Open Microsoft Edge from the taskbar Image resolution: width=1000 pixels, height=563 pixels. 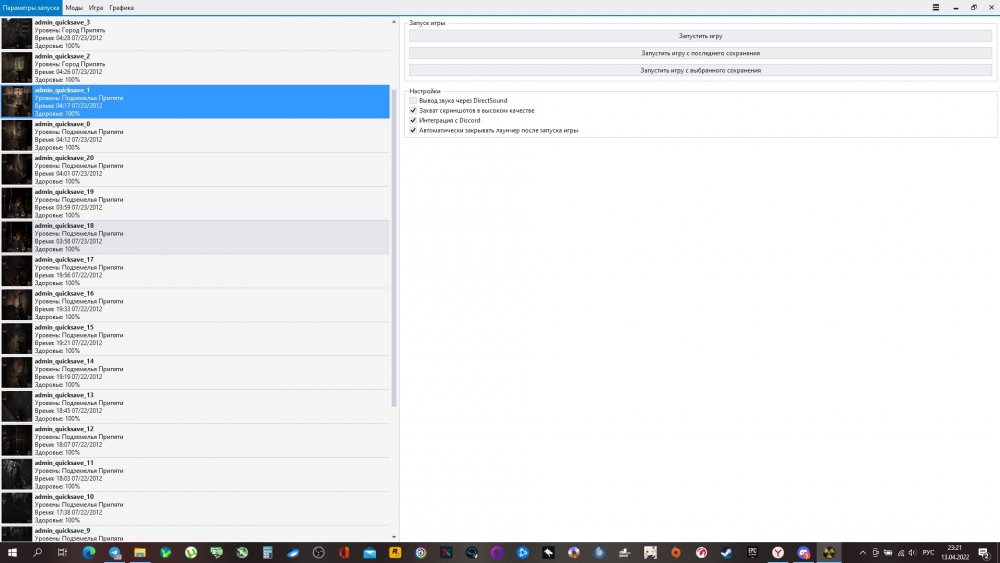click(88, 552)
